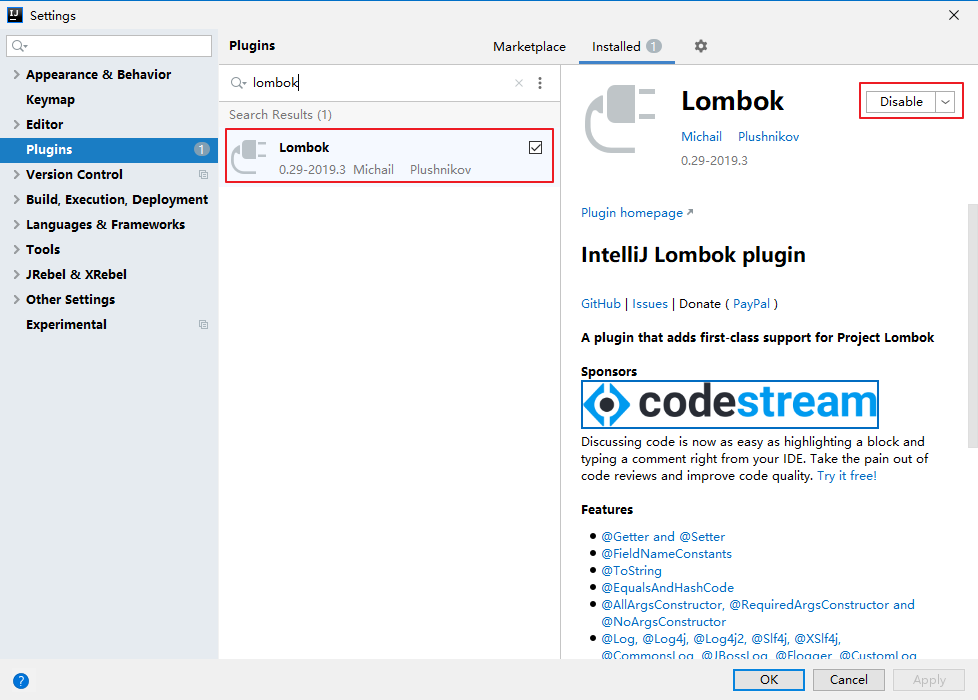Image resolution: width=978 pixels, height=700 pixels.
Task: Select Experimental in the settings tree
Action: point(66,324)
